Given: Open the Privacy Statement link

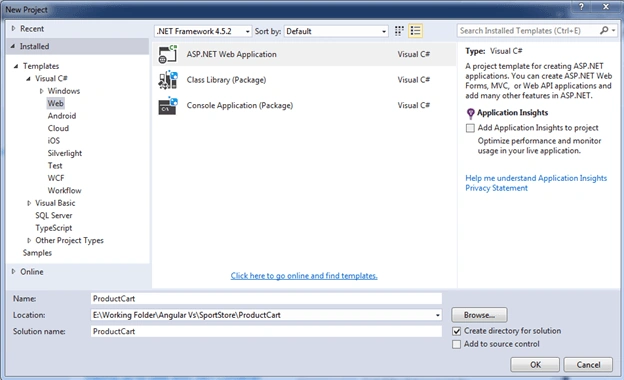Looking at the screenshot, I should tap(497, 188).
